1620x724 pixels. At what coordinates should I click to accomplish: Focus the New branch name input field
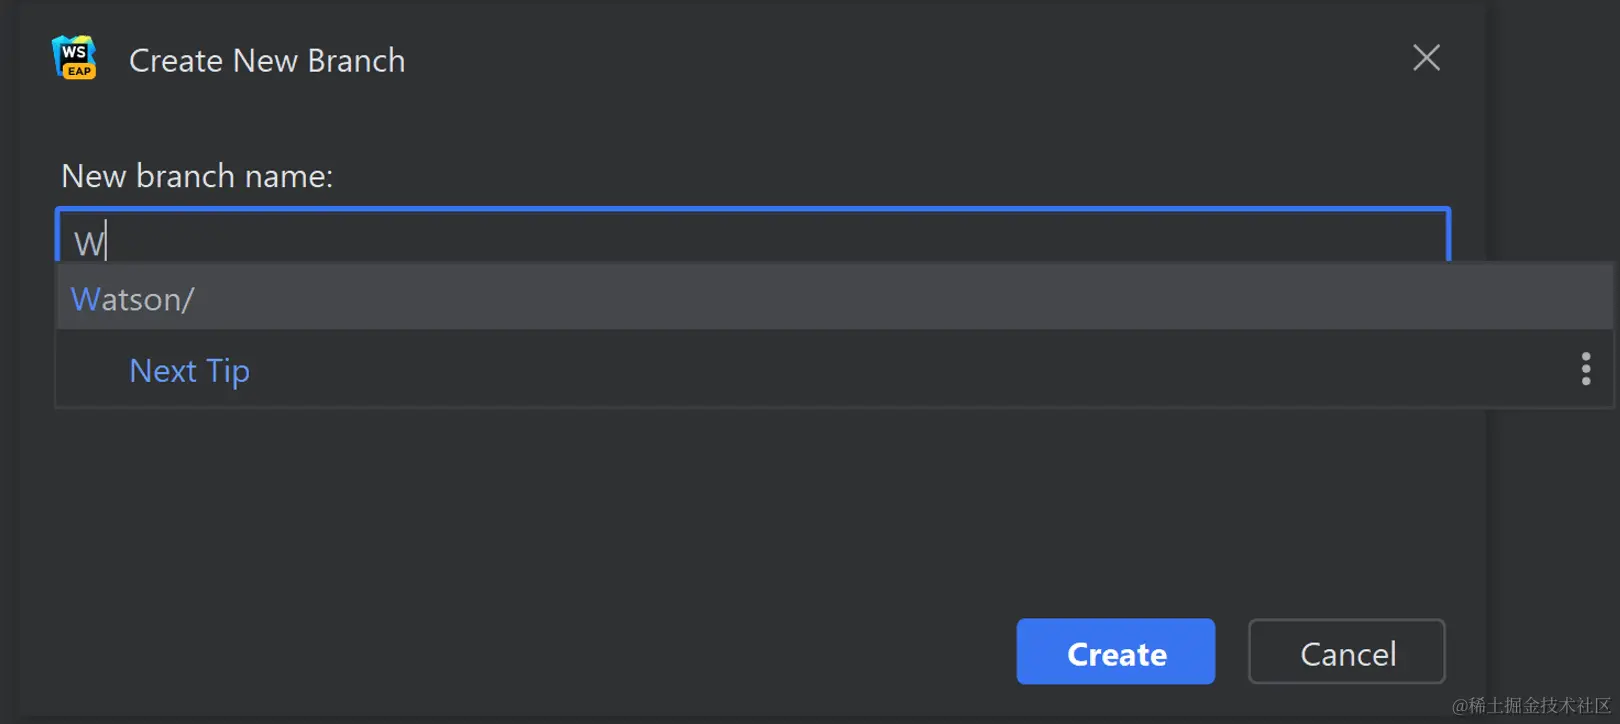[750, 238]
